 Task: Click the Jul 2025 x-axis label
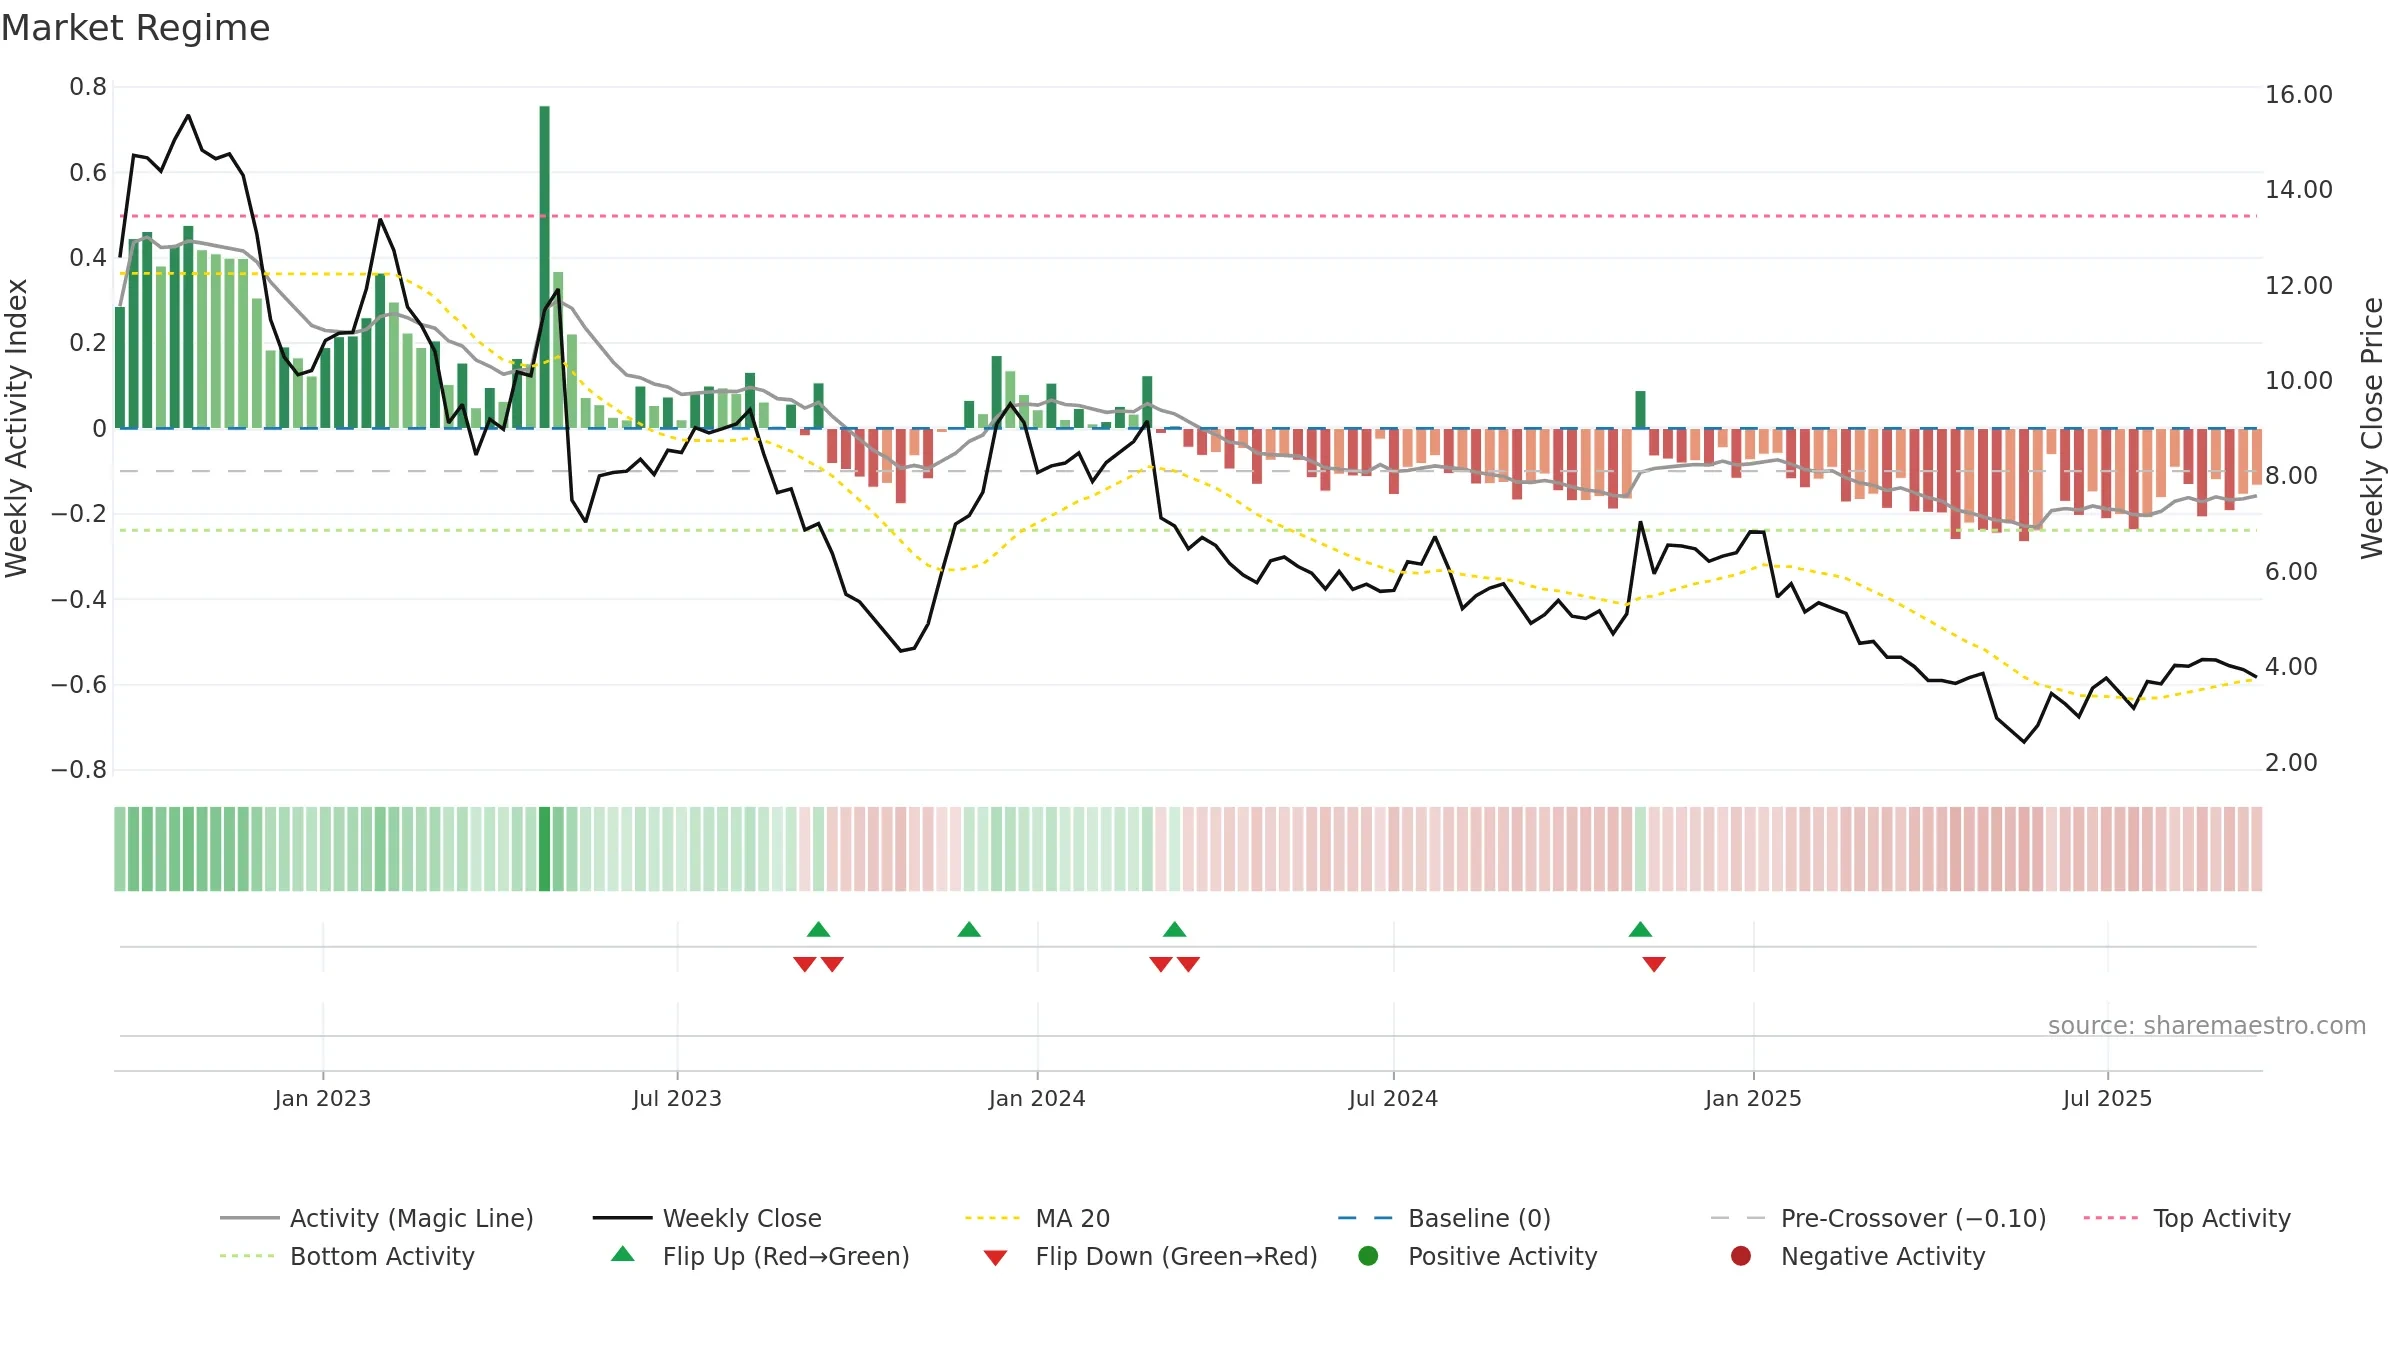tap(2107, 1098)
